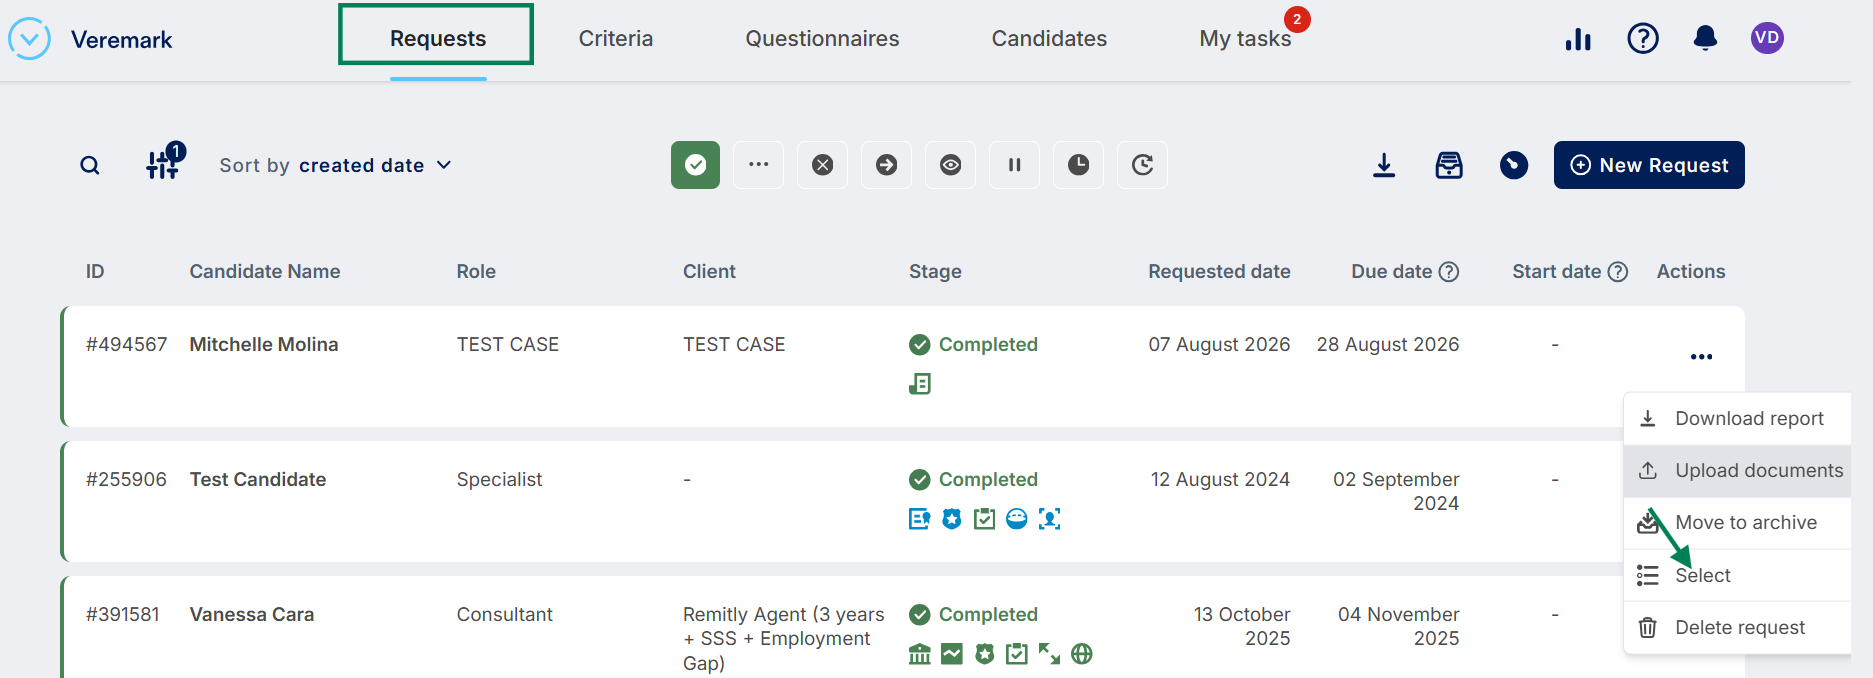Viewport: 1873px width, 678px height.
Task: Expand the Veremark logo chevron
Action: [29, 39]
